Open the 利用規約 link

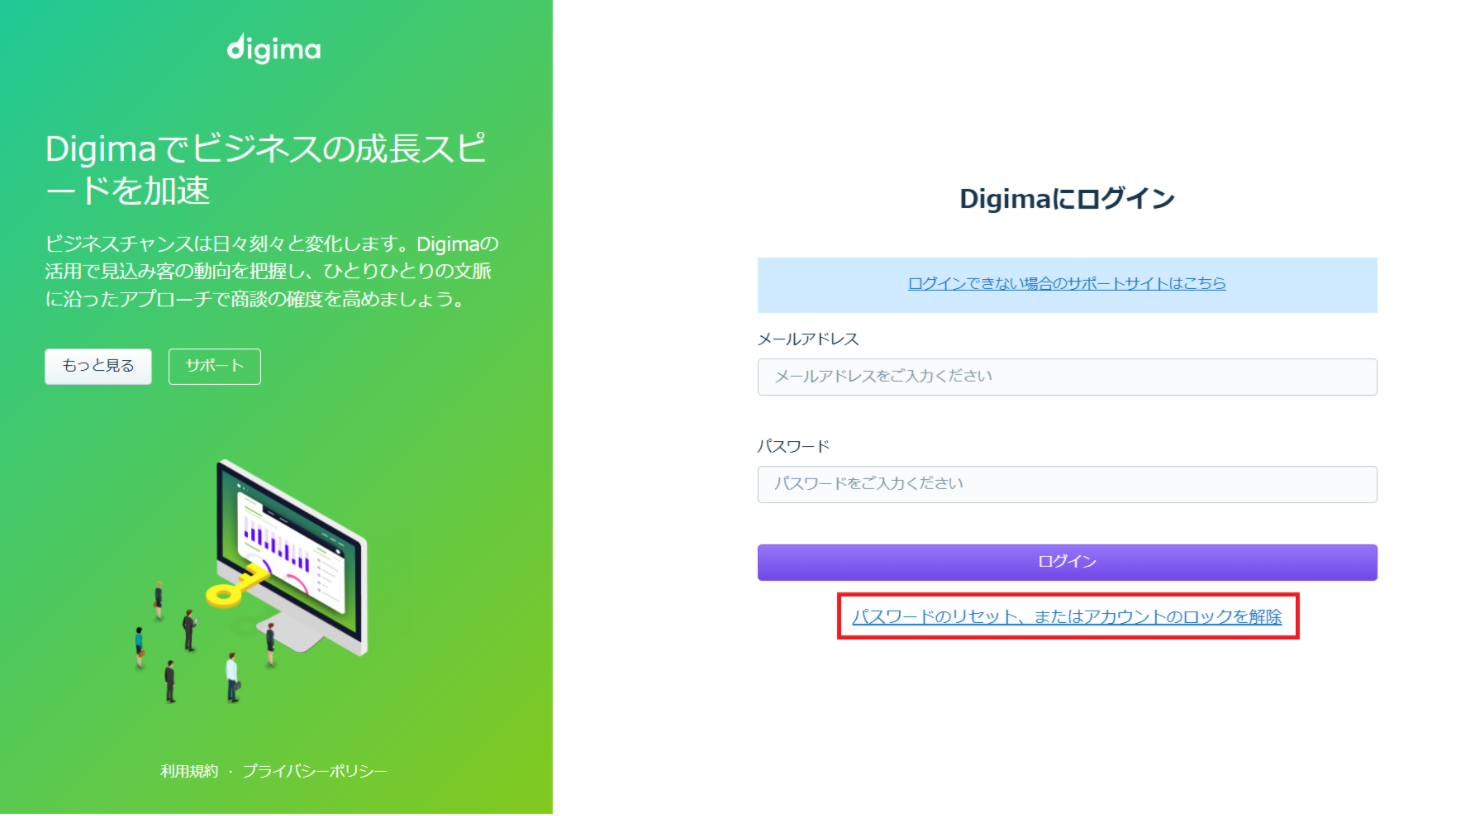click(x=189, y=771)
